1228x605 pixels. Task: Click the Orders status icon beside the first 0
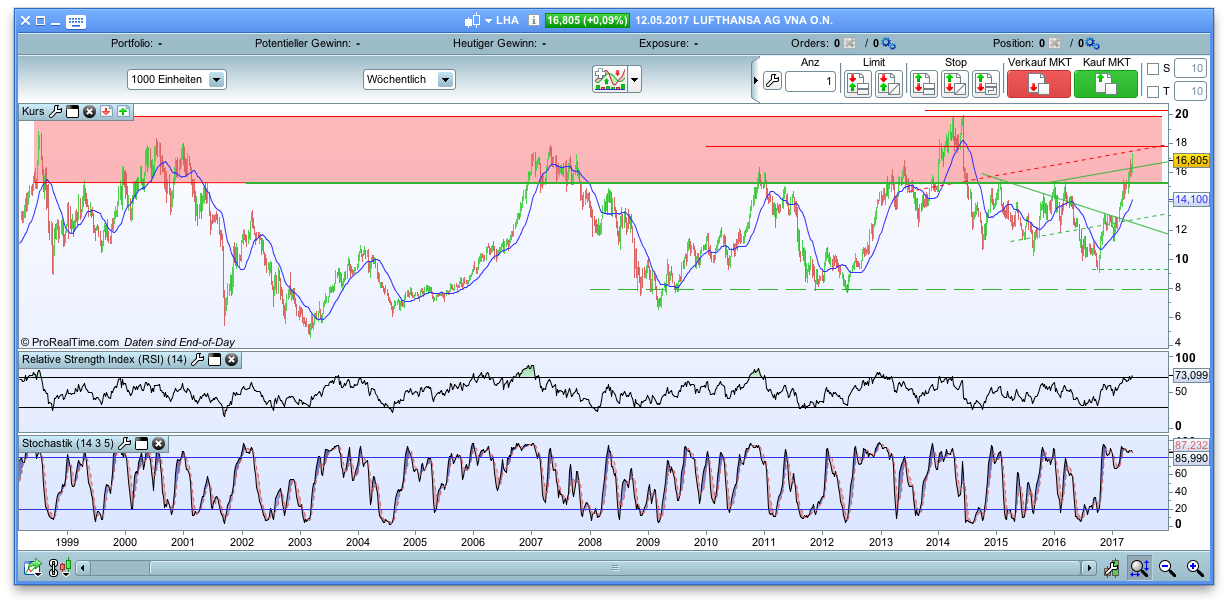coord(849,44)
